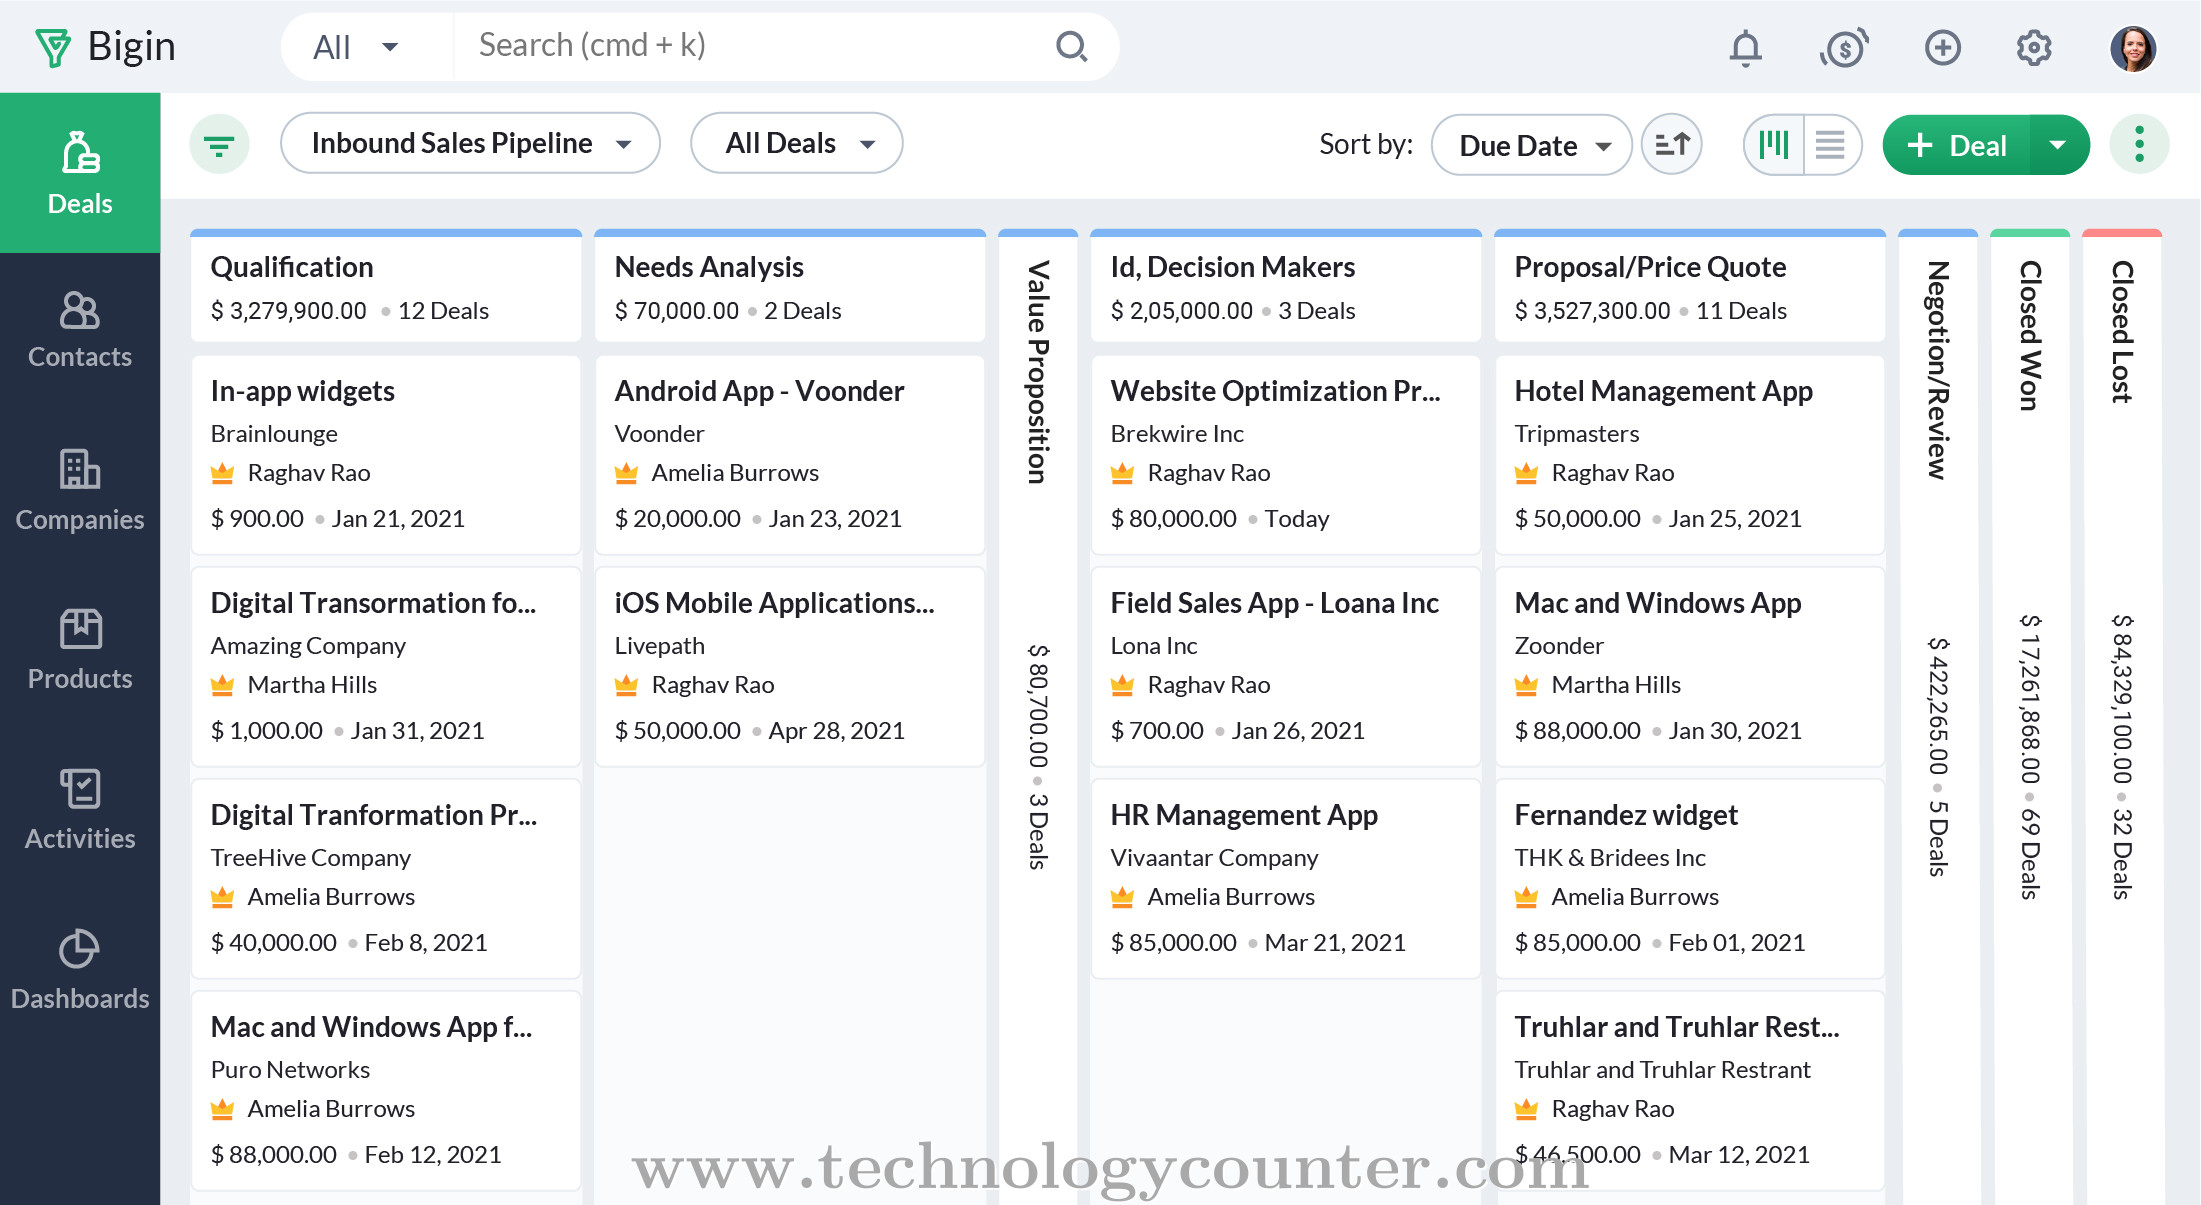Click Vivaantar Company name
2201x1205 pixels.
1214,858
